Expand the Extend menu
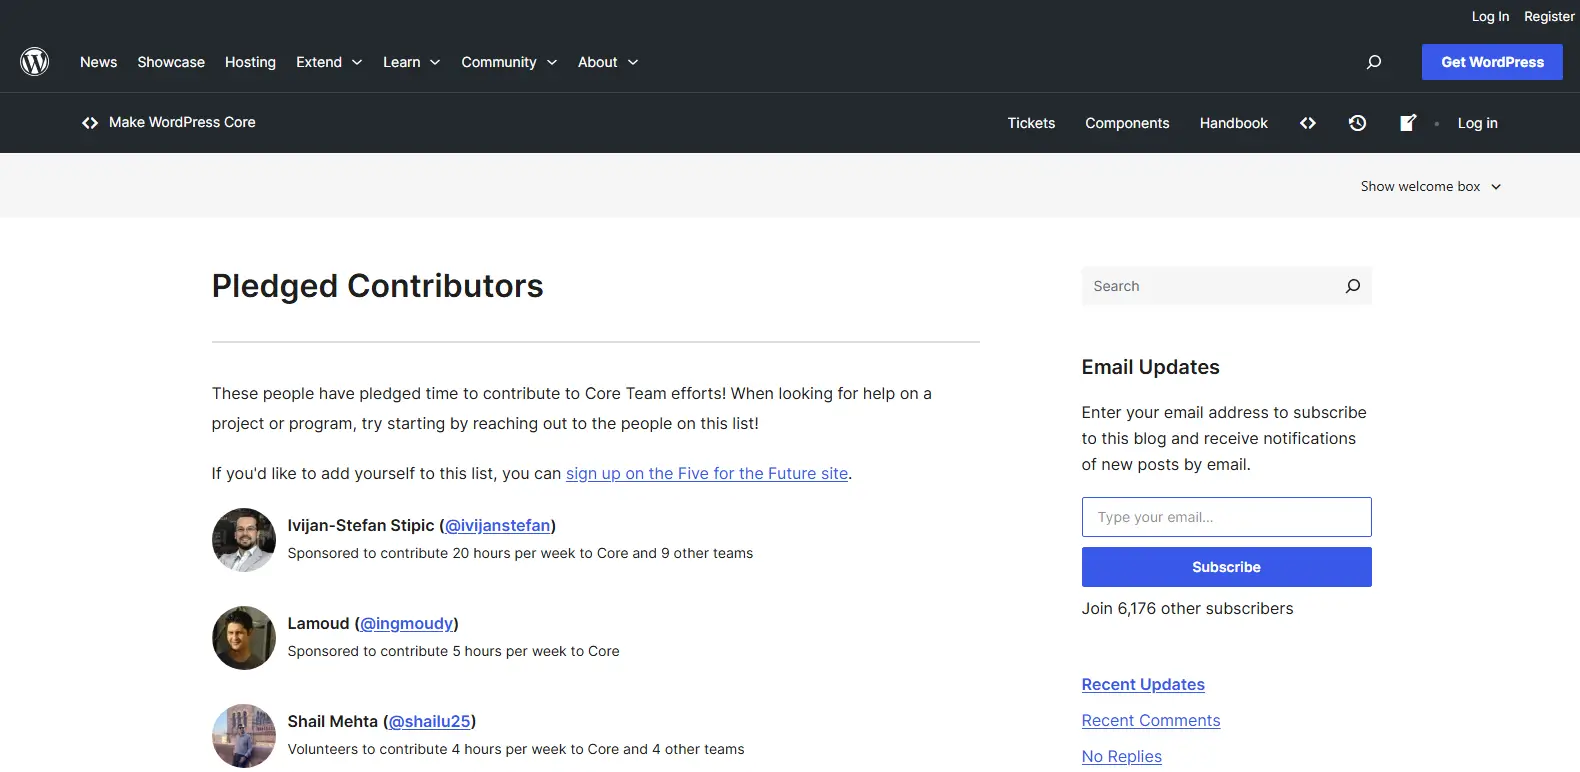The image size is (1580, 772). (329, 62)
